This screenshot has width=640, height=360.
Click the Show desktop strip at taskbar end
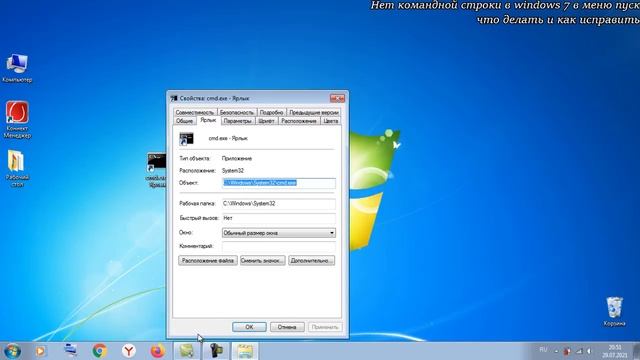pyautogui.click(x=636, y=351)
